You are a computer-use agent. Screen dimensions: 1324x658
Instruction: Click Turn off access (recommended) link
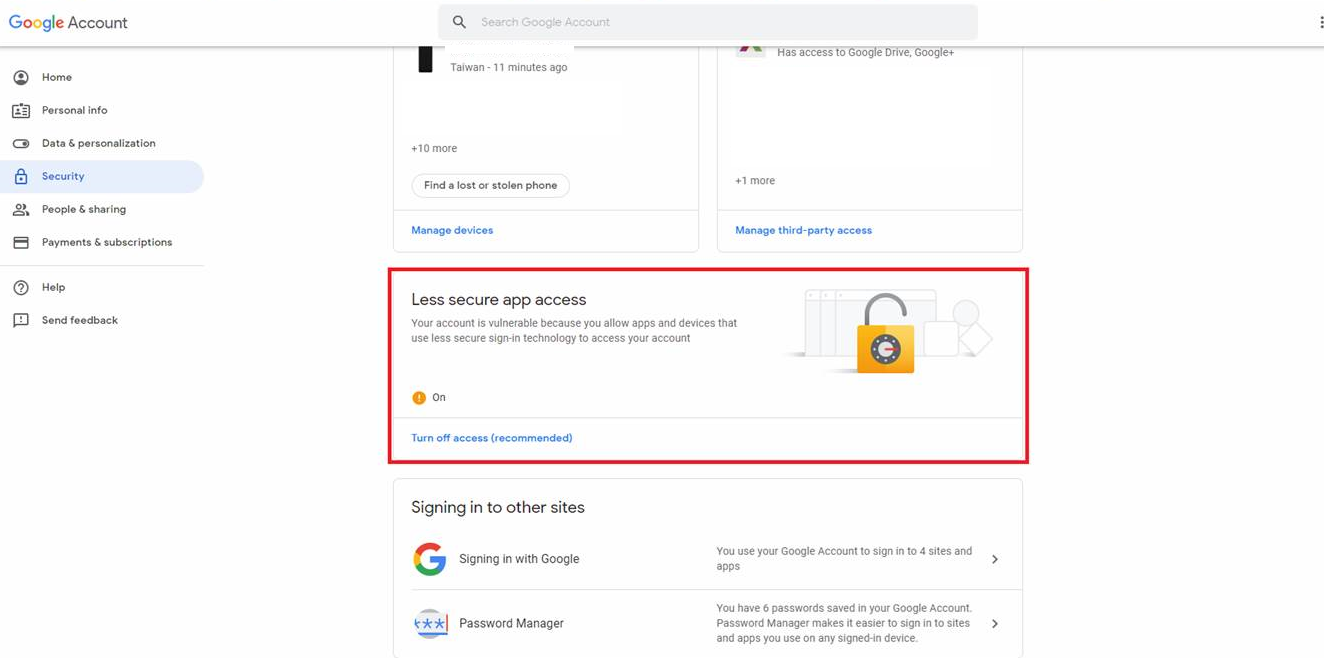(x=492, y=438)
